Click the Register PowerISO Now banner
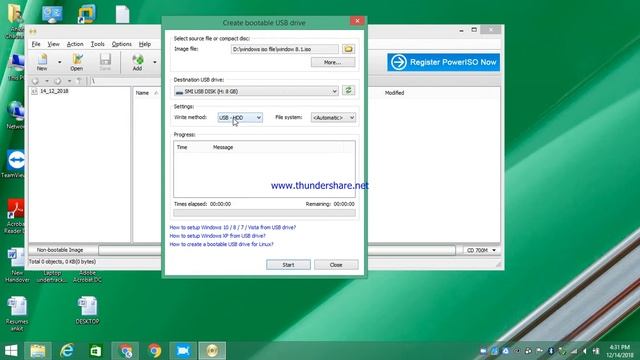The image size is (640, 360). coord(443,62)
